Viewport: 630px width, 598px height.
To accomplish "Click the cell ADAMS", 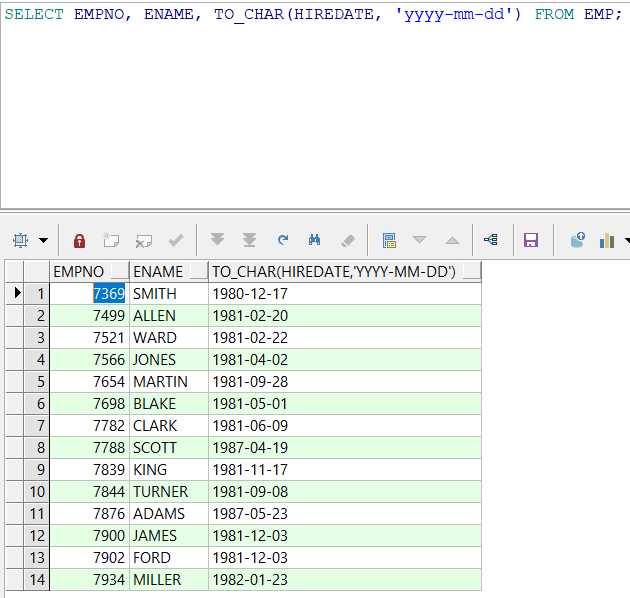I will pyautogui.click(x=169, y=514).
